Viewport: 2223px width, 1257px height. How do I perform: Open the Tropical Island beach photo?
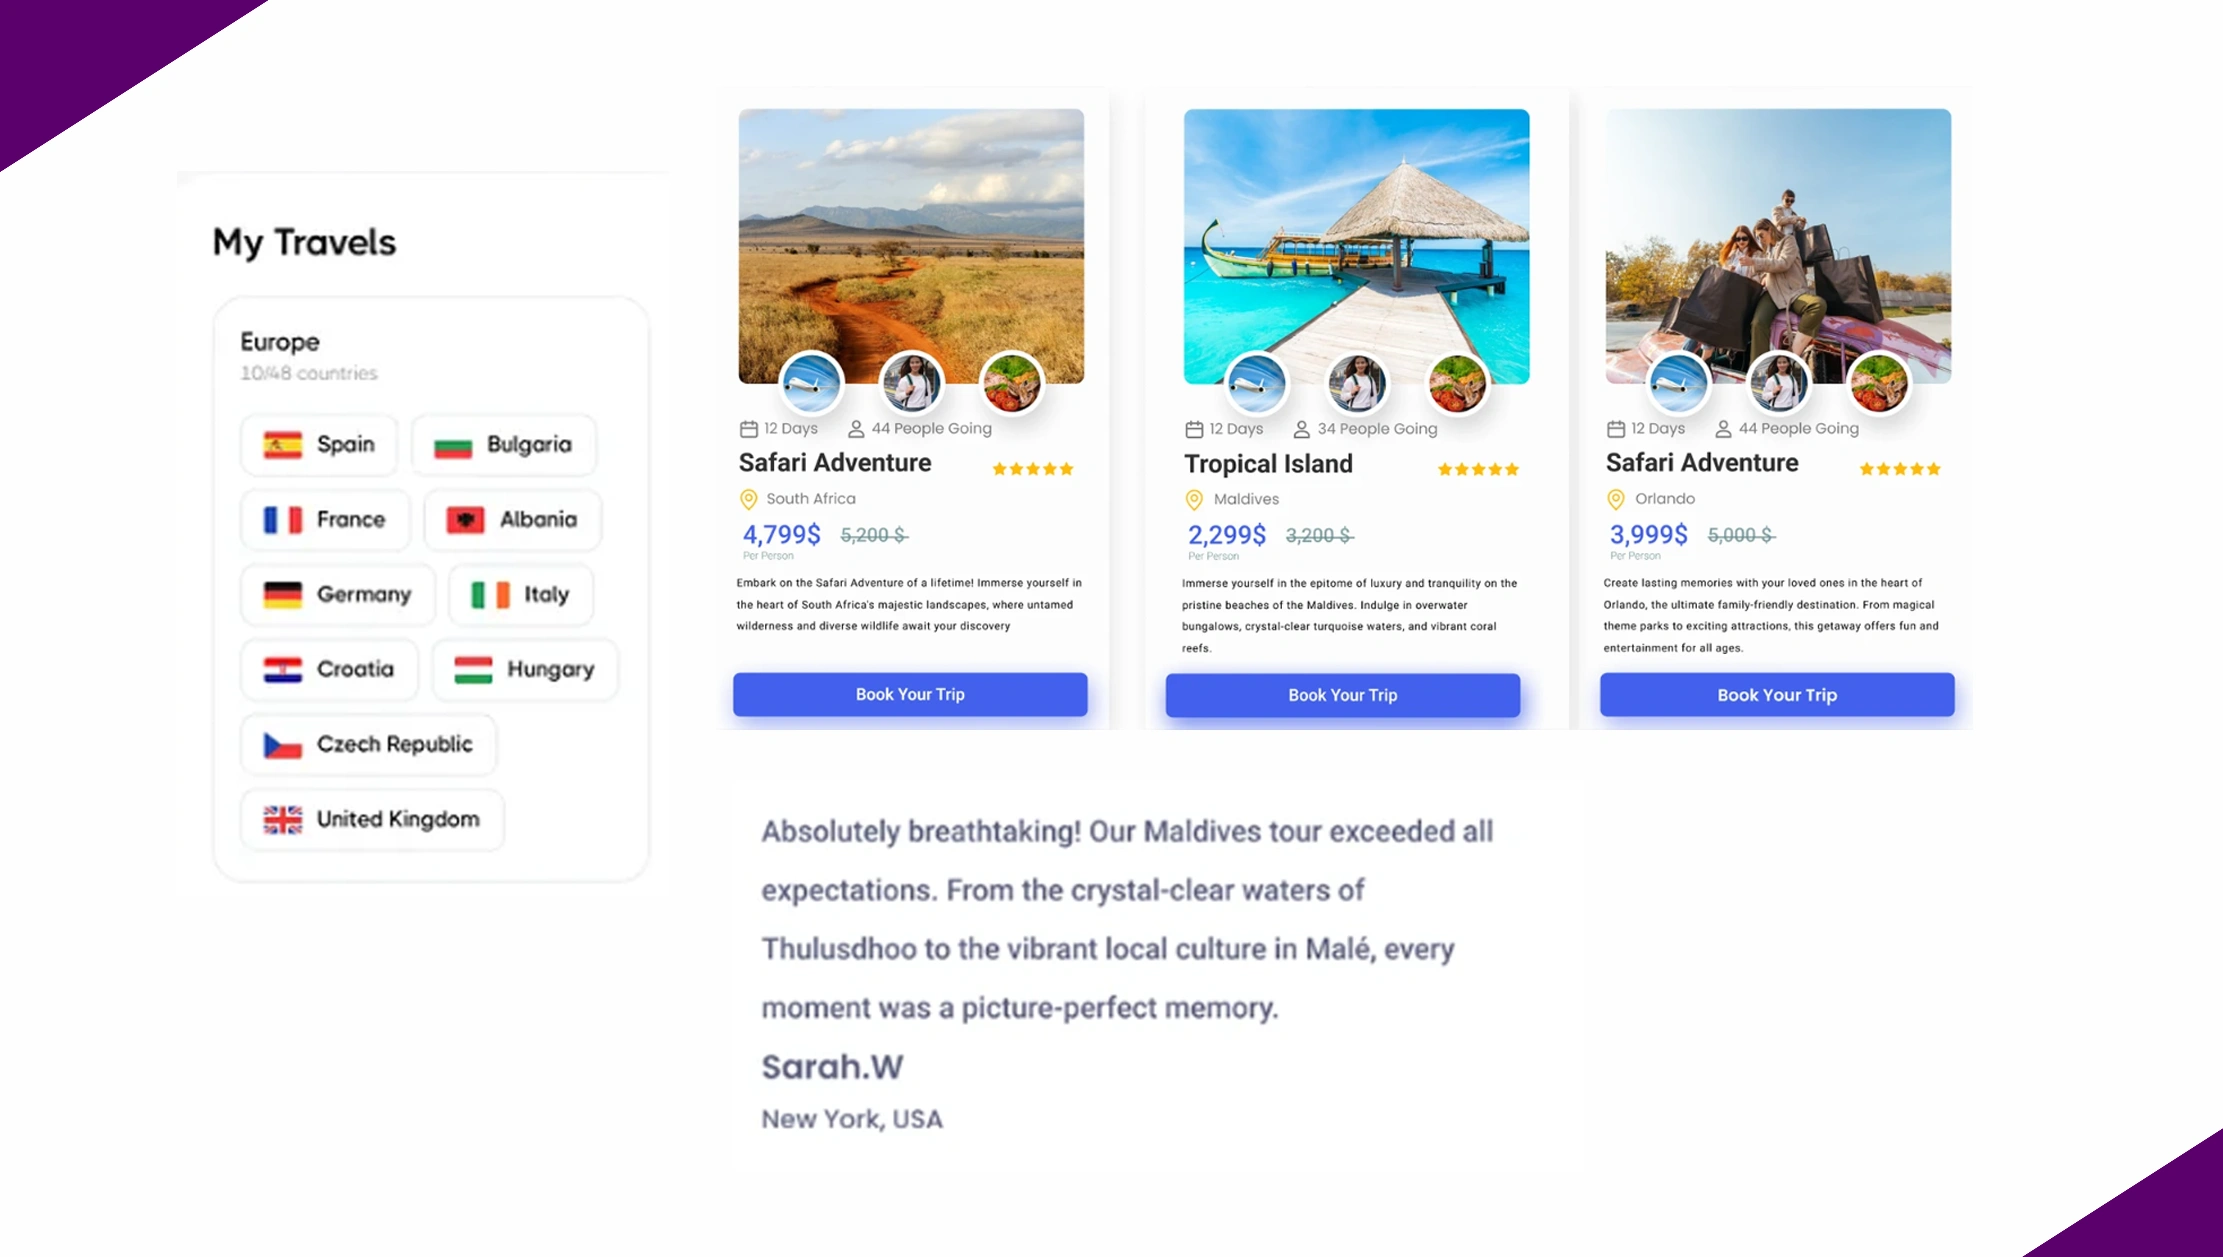pyautogui.click(x=1356, y=230)
